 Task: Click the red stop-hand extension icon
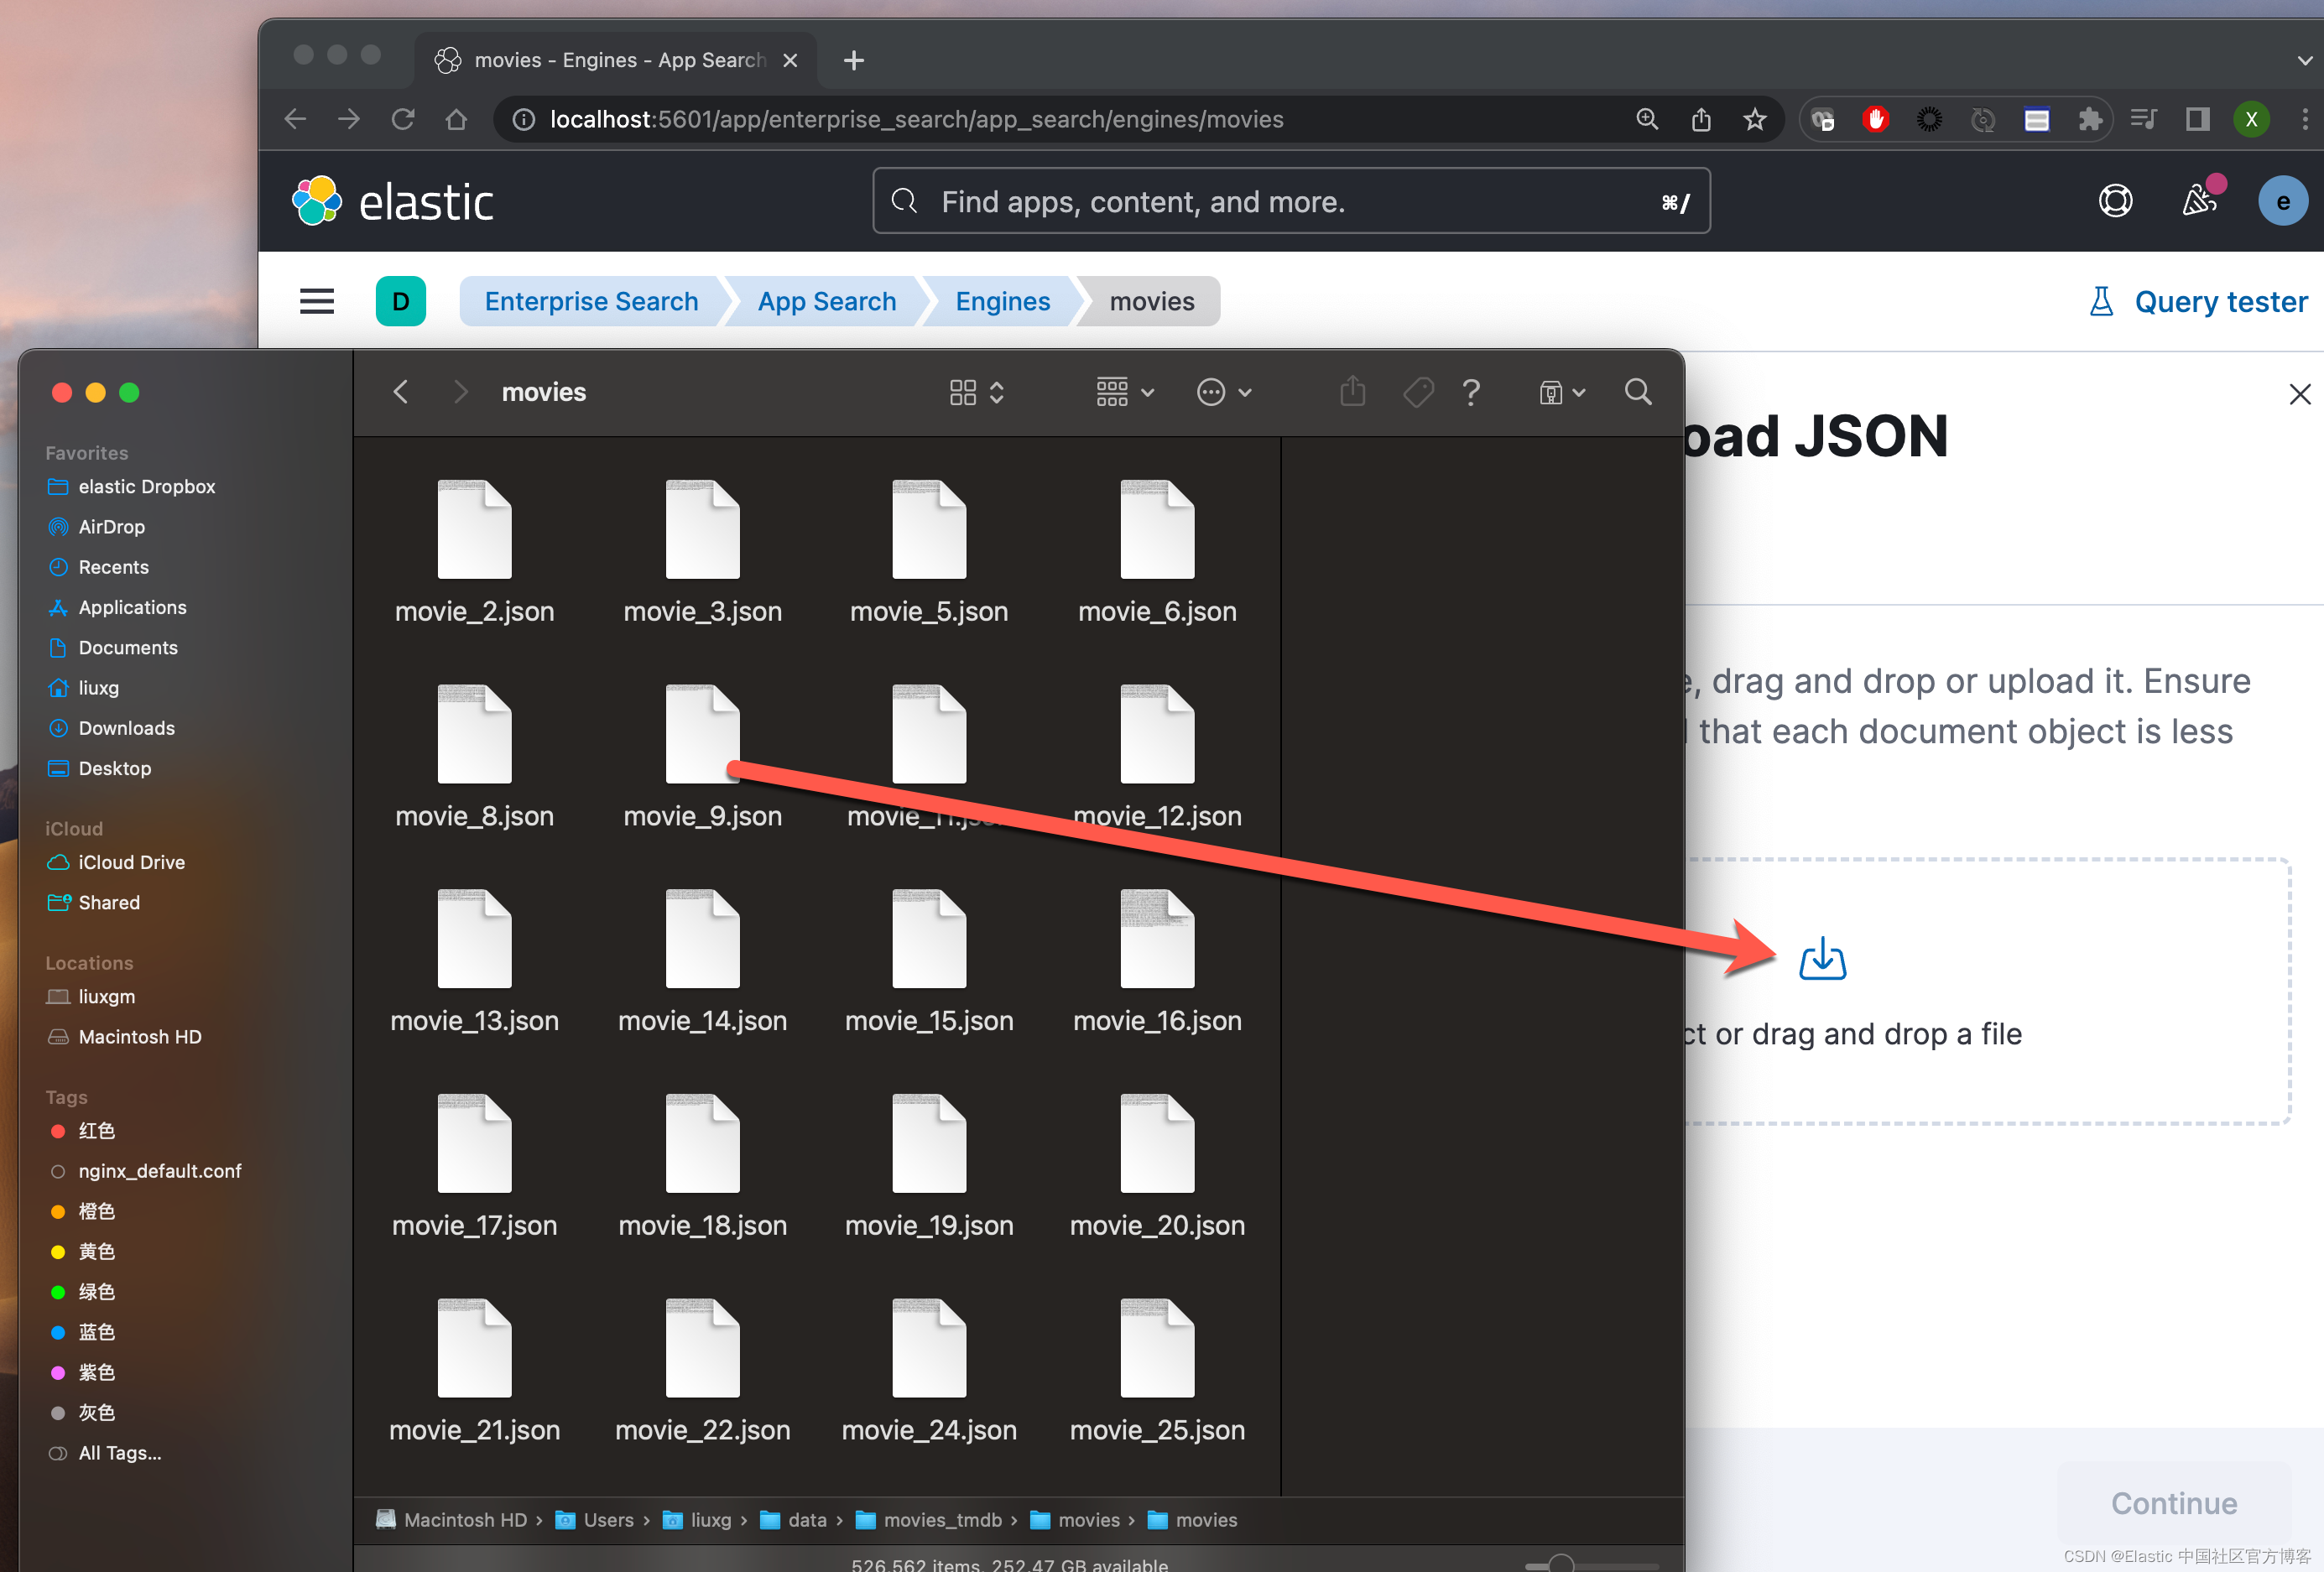tap(1876, 119)
